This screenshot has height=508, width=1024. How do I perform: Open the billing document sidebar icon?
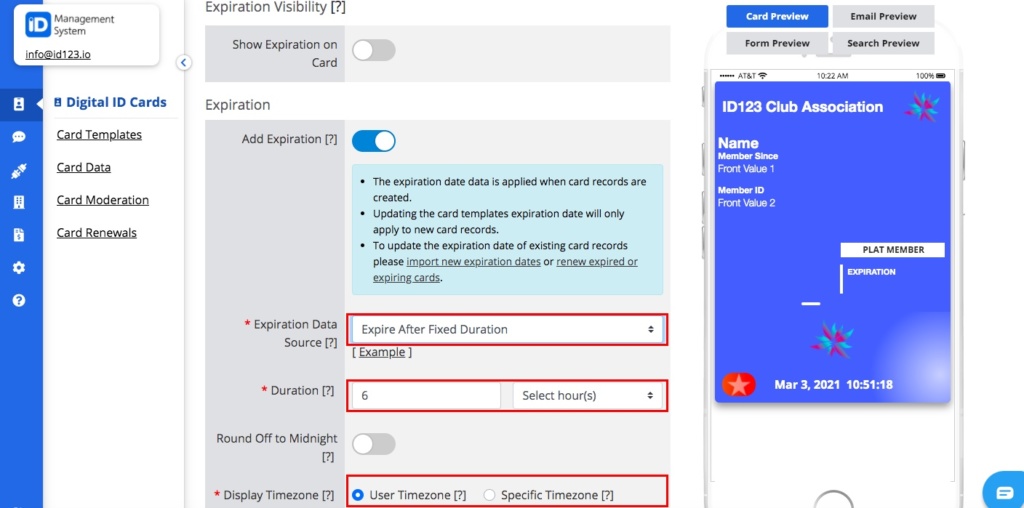coord(19,235)
